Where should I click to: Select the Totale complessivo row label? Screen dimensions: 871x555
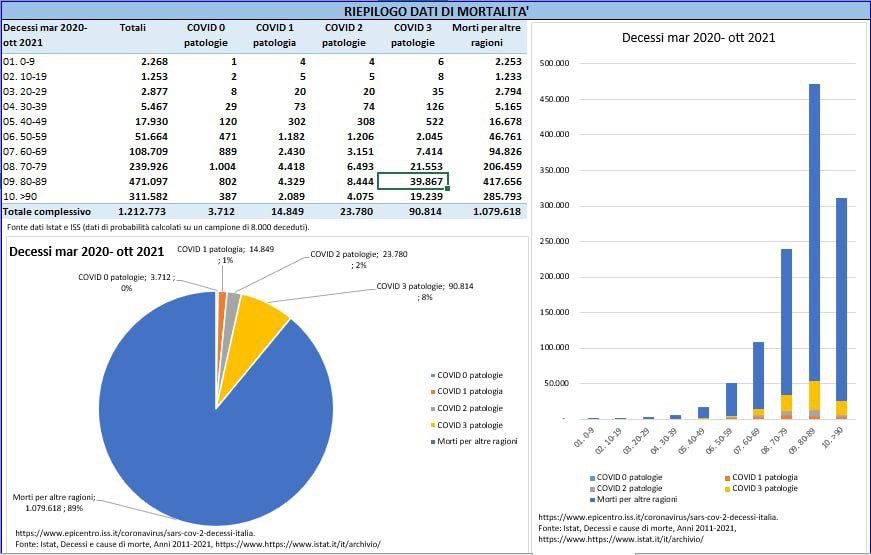47,212
